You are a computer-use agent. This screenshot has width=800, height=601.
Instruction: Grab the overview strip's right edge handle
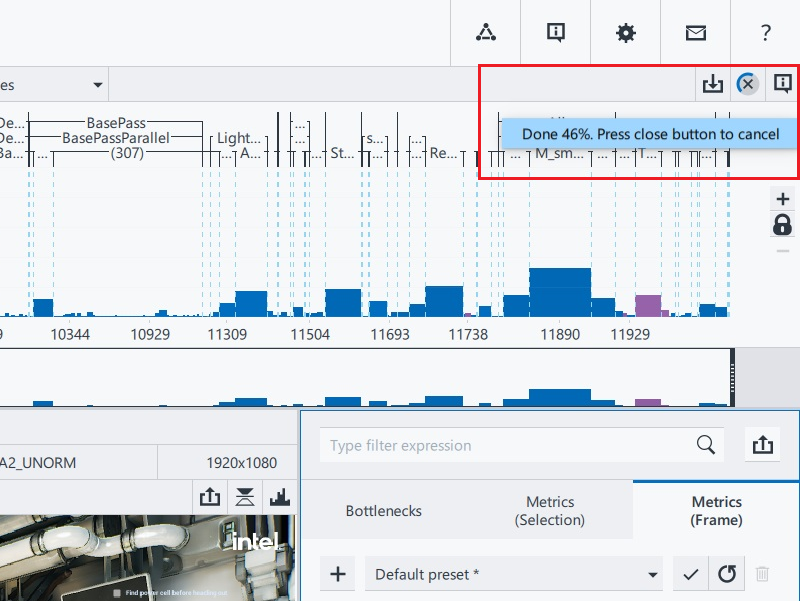click(x=733, y=378)
